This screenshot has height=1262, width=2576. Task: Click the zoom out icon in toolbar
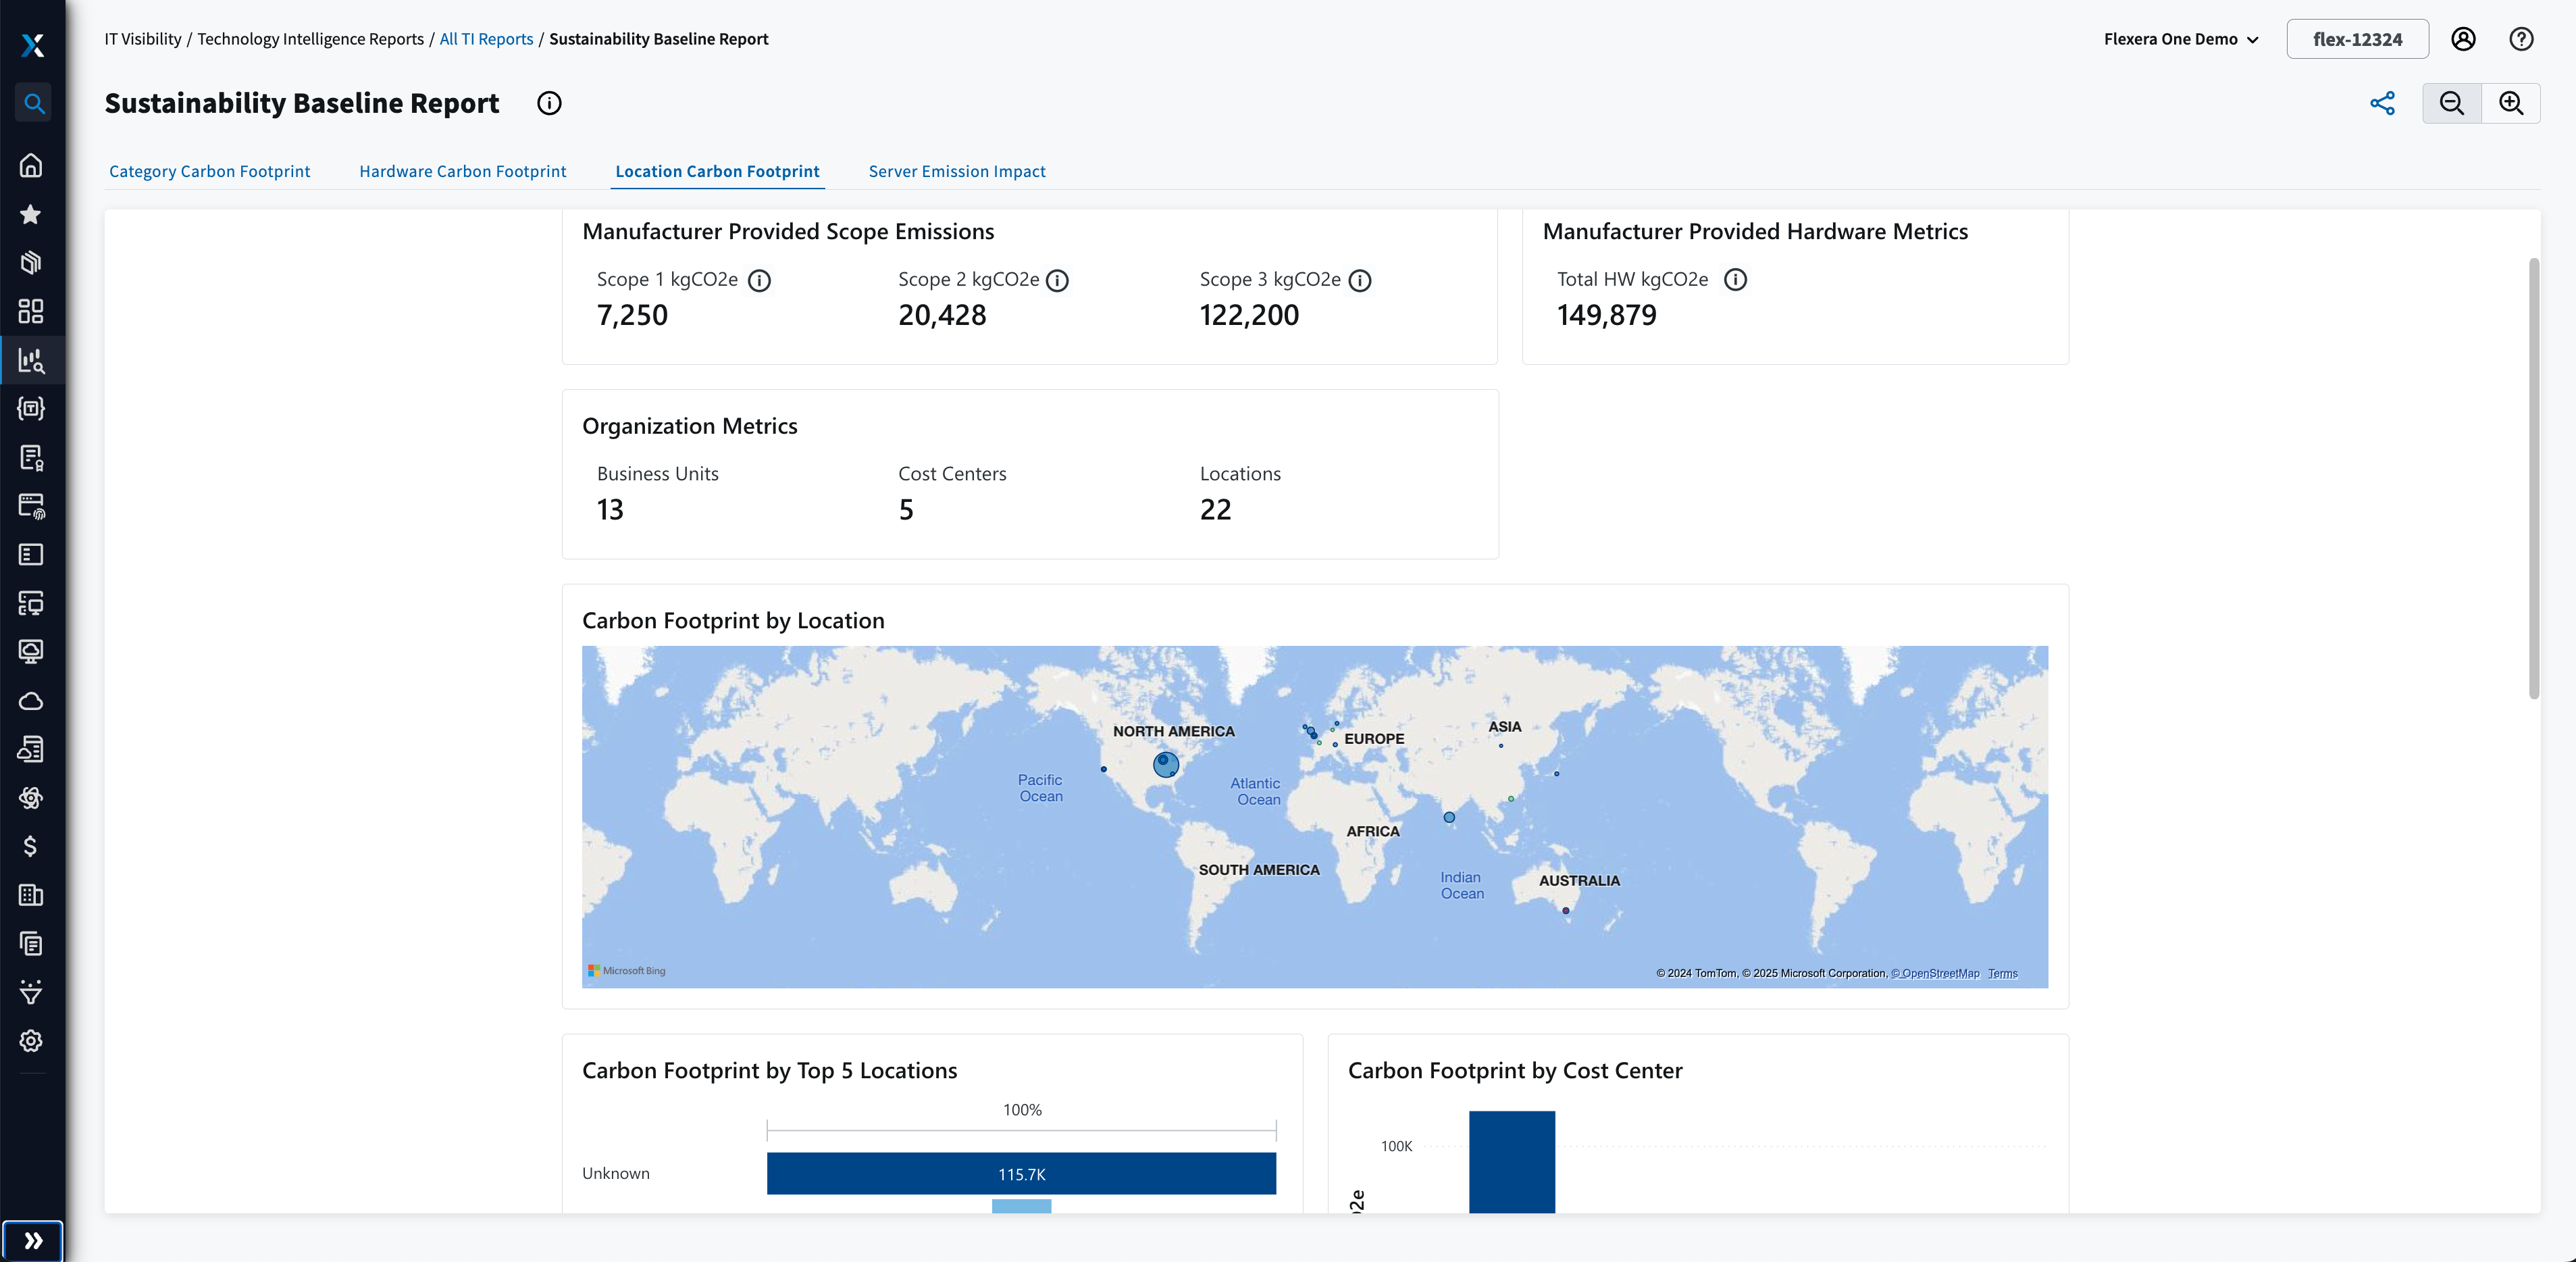(x=2453, y=102)
